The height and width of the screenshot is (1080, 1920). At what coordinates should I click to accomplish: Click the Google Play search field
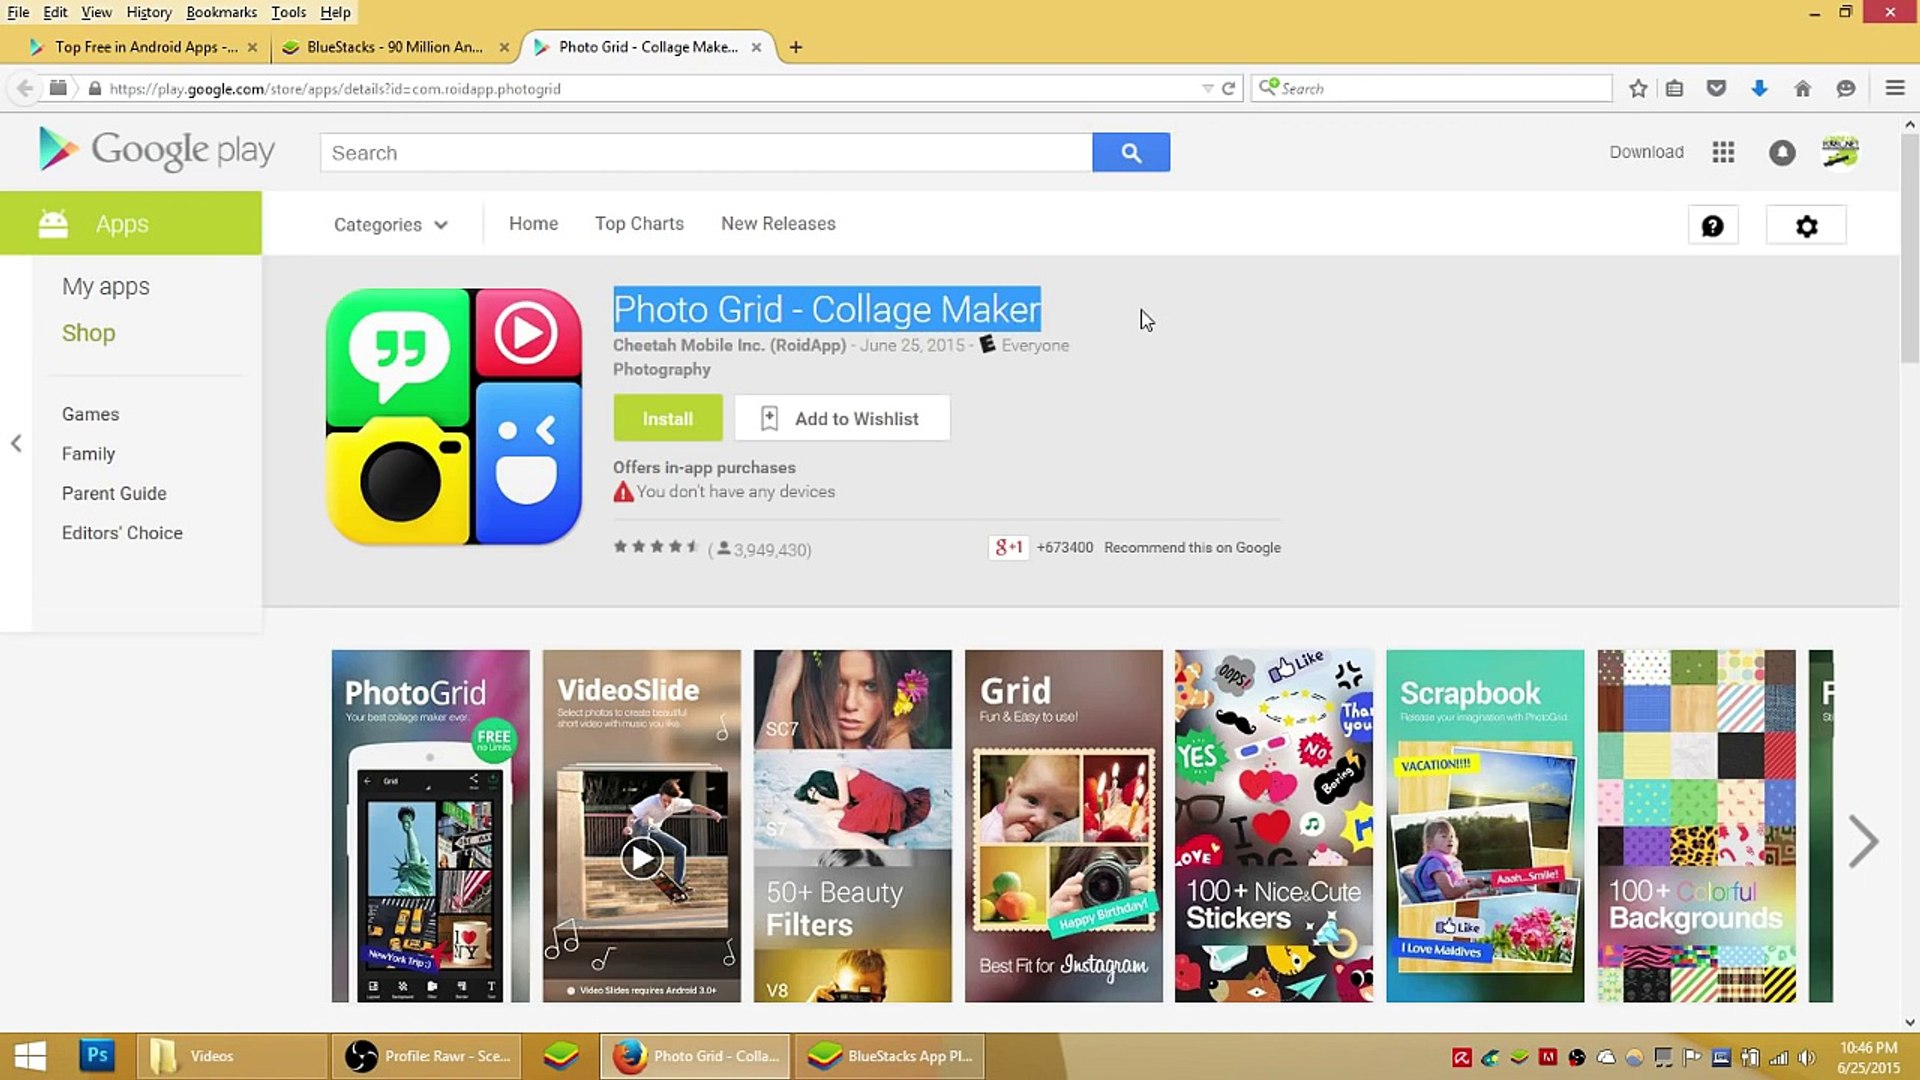coord(706,152)
